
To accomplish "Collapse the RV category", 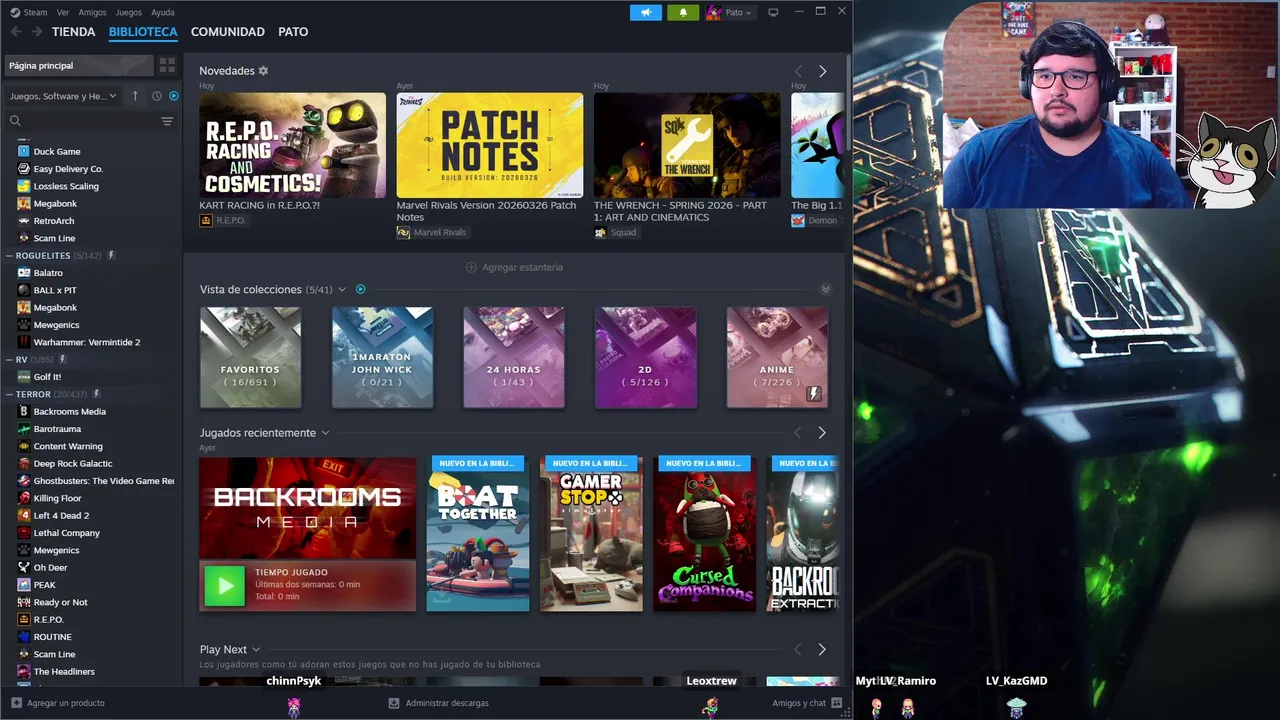I will [9, 360].
